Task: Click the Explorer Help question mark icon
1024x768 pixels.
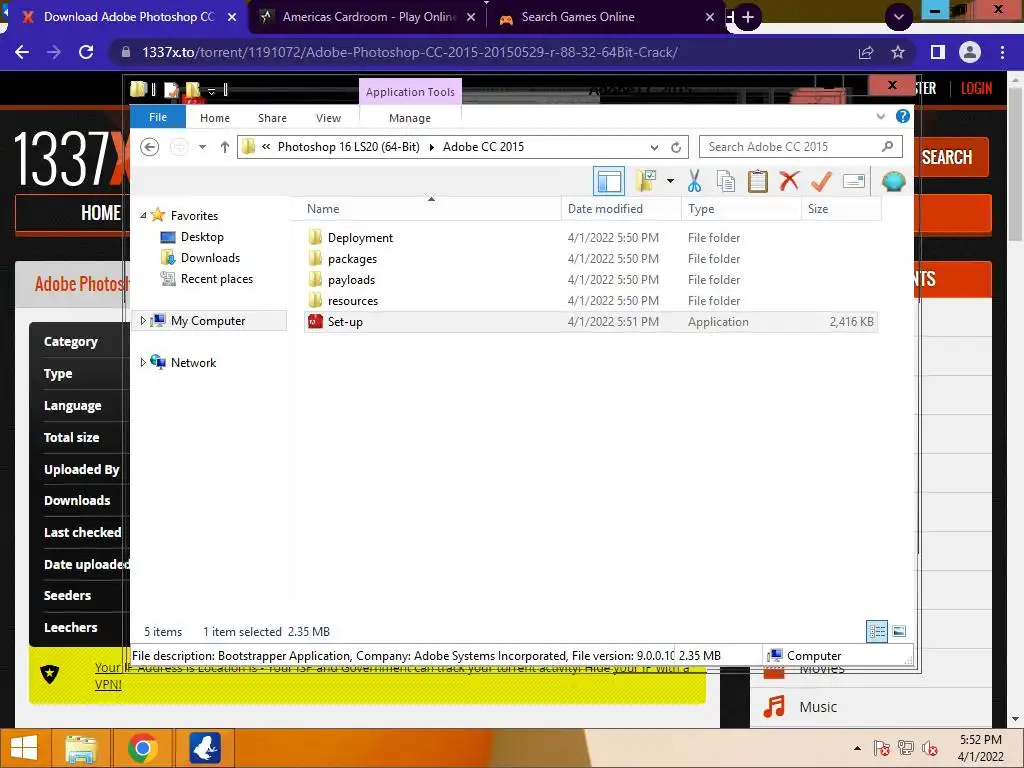Action: coord(903,116)
